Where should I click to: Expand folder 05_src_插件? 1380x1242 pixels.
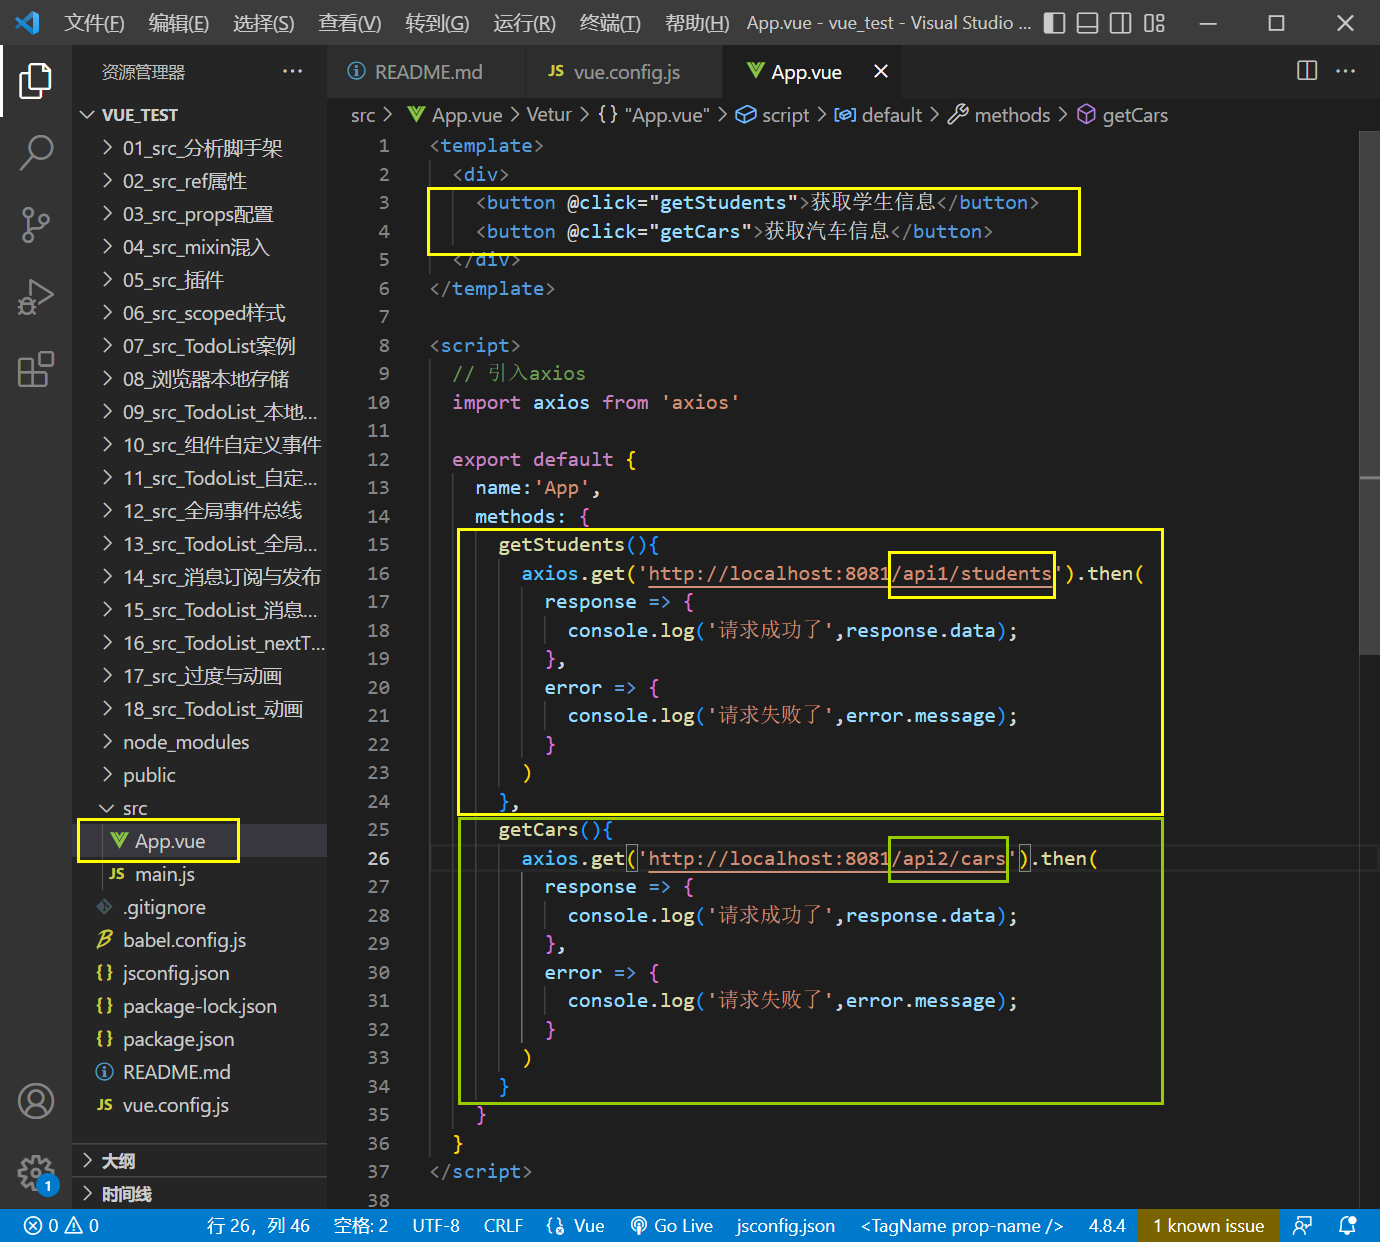point(200,280)
